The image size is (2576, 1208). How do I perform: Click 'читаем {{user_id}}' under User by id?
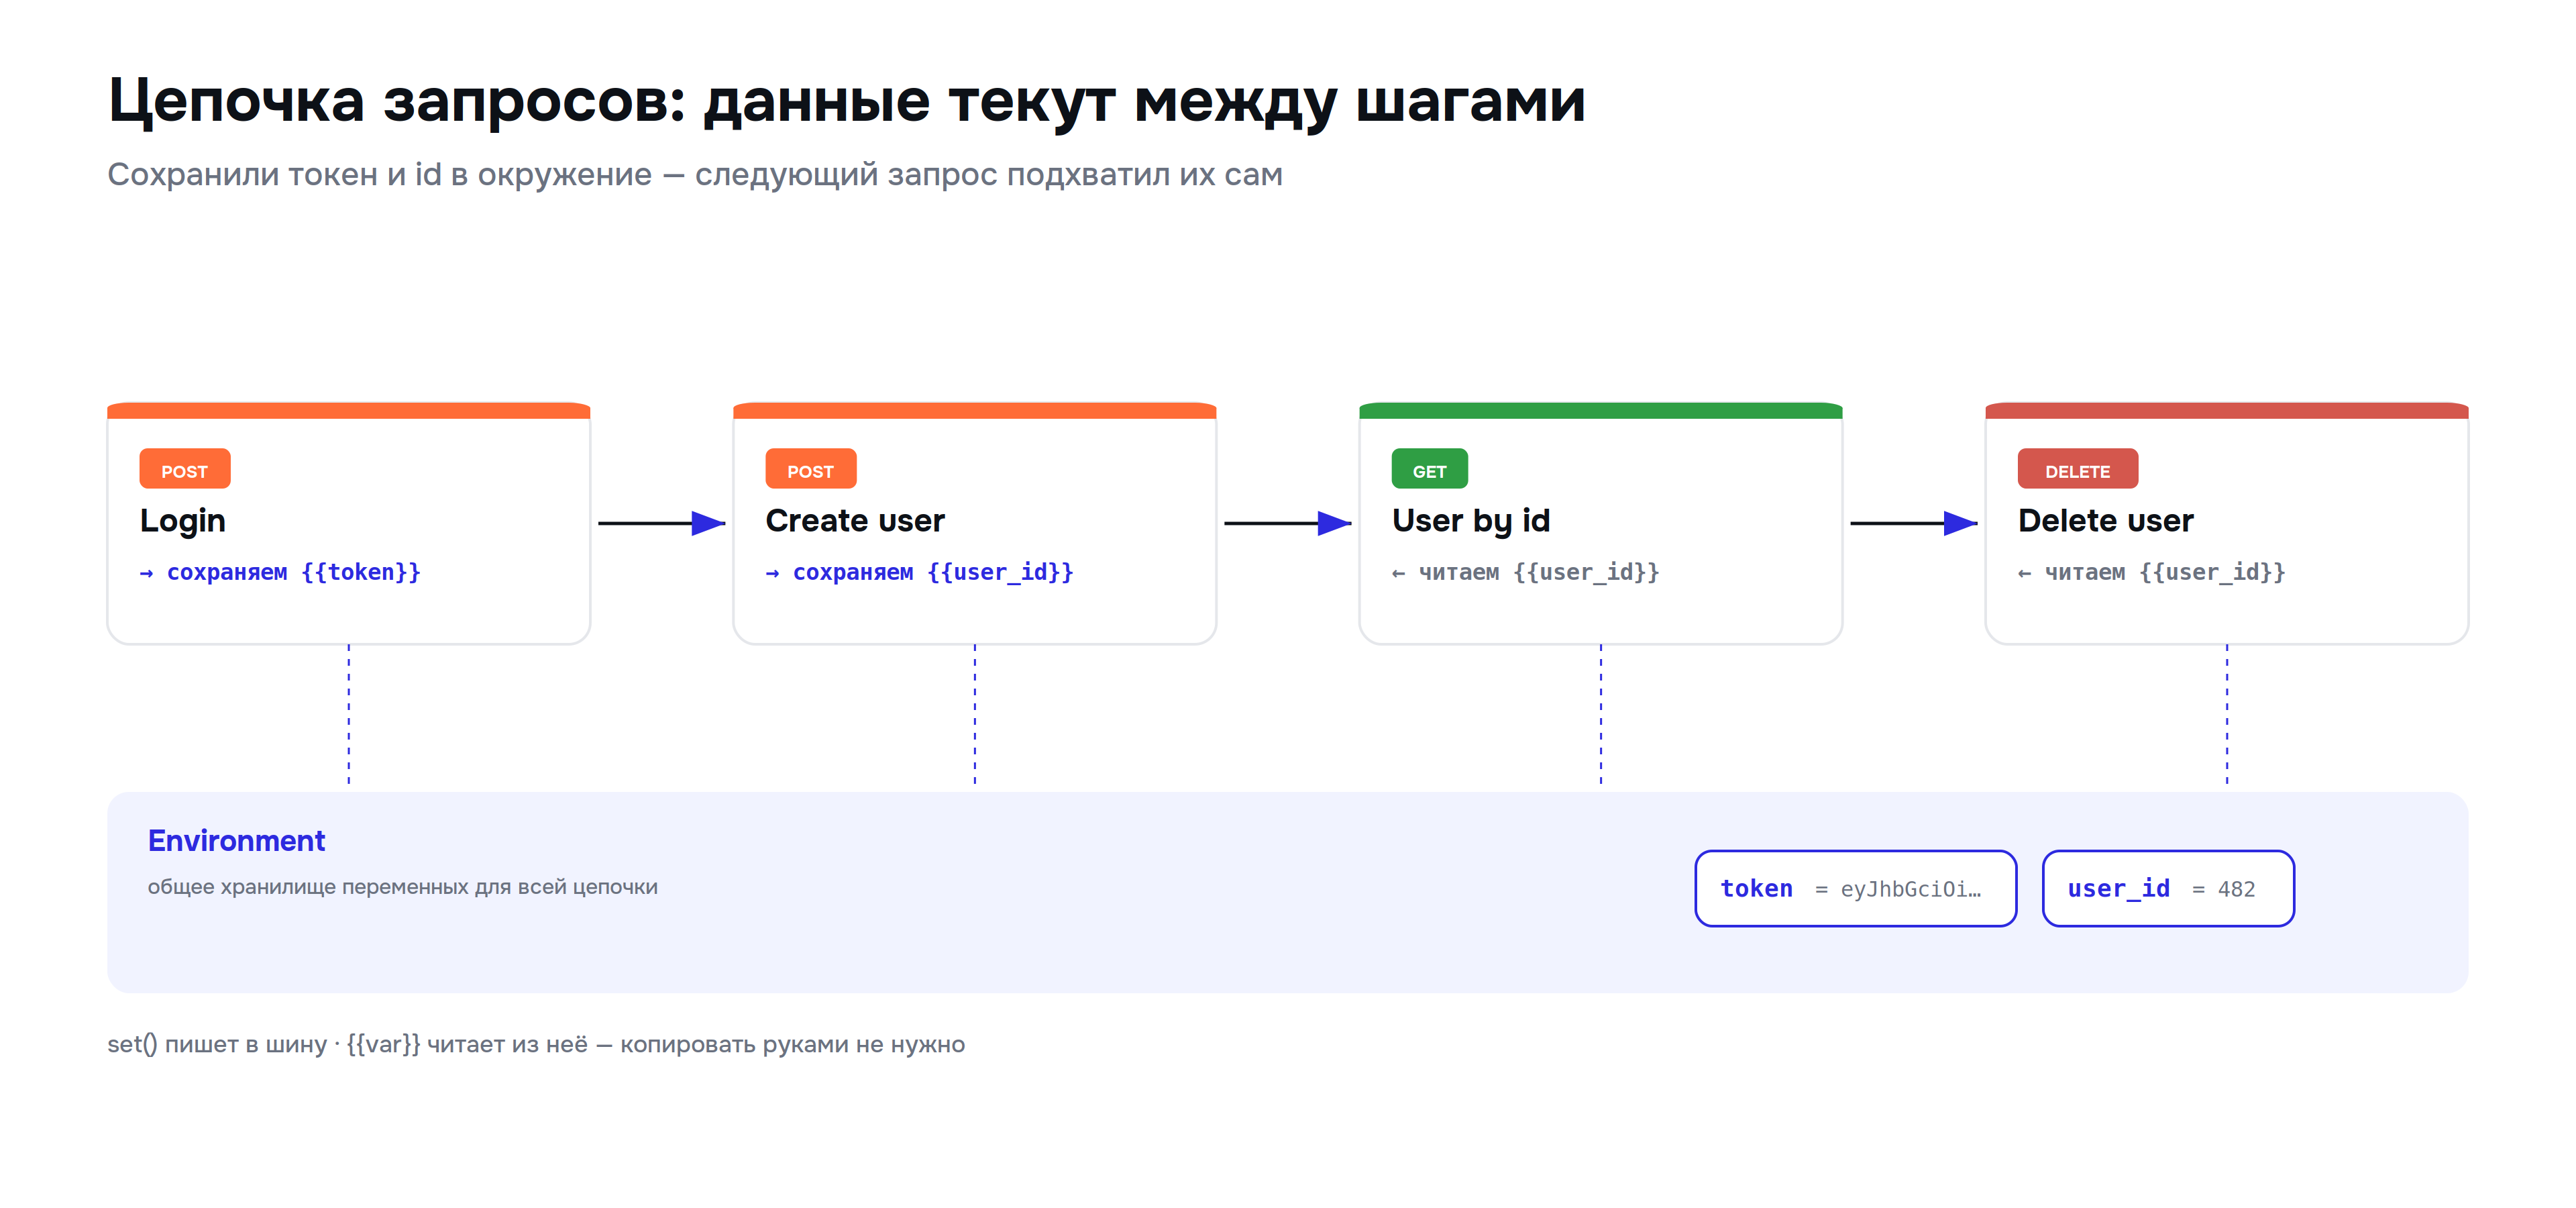click(x=1525, y=573)
